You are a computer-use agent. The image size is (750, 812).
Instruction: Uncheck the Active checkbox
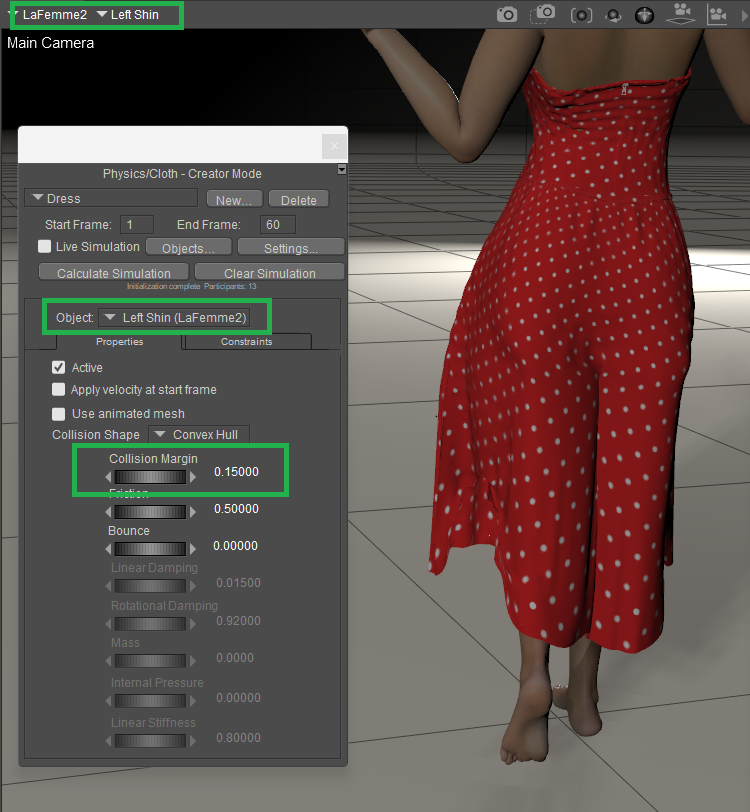pyautogui.click(x=59, y=368)
